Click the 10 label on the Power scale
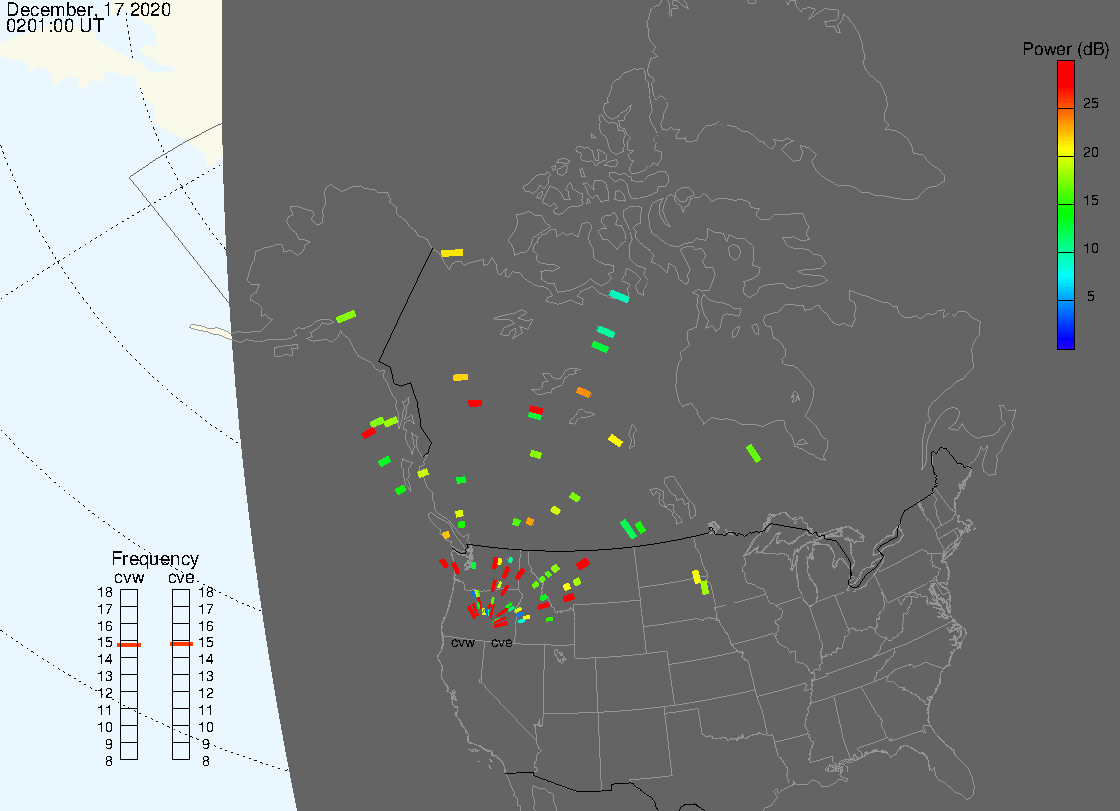This screenshot has width=1120, height=811. (1091, 249)
